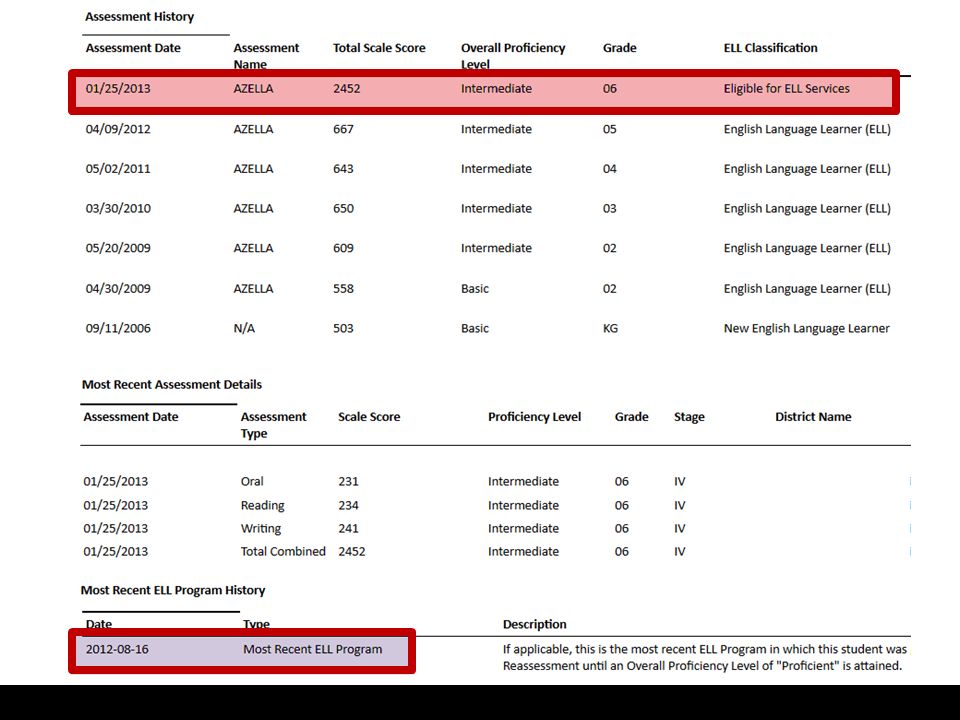960x720 pixels.
Task: Click the 558 total scale score
Action: point(343,289)
